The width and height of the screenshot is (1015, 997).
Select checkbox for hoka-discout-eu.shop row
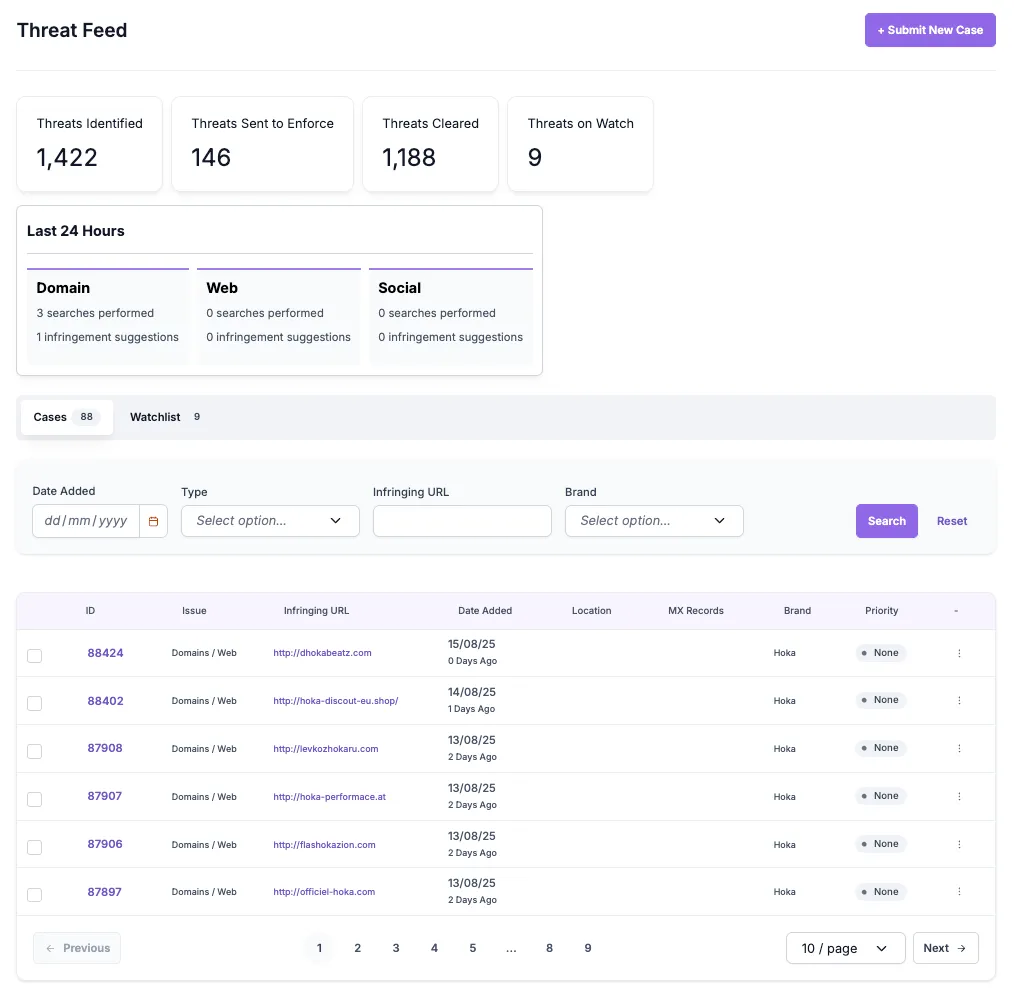point(34,703)
